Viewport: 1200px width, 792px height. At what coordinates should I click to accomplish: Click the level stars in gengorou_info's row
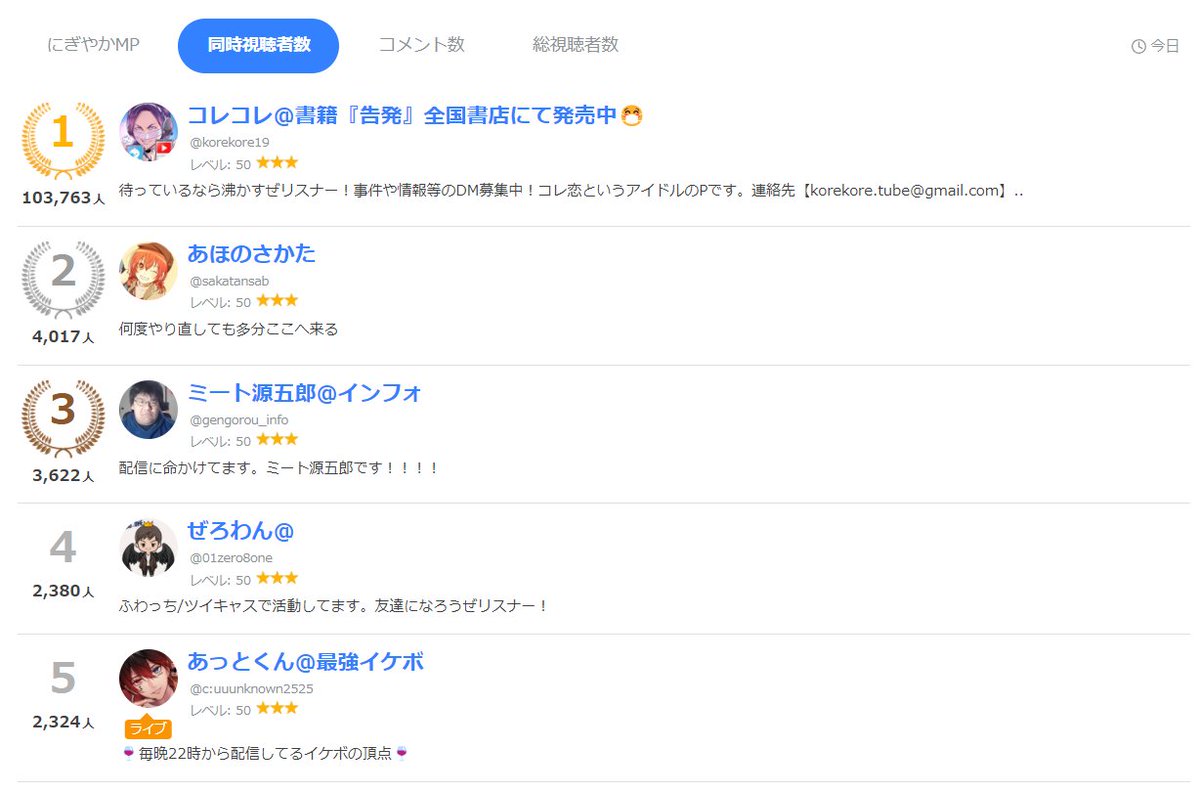click(277, 439)
